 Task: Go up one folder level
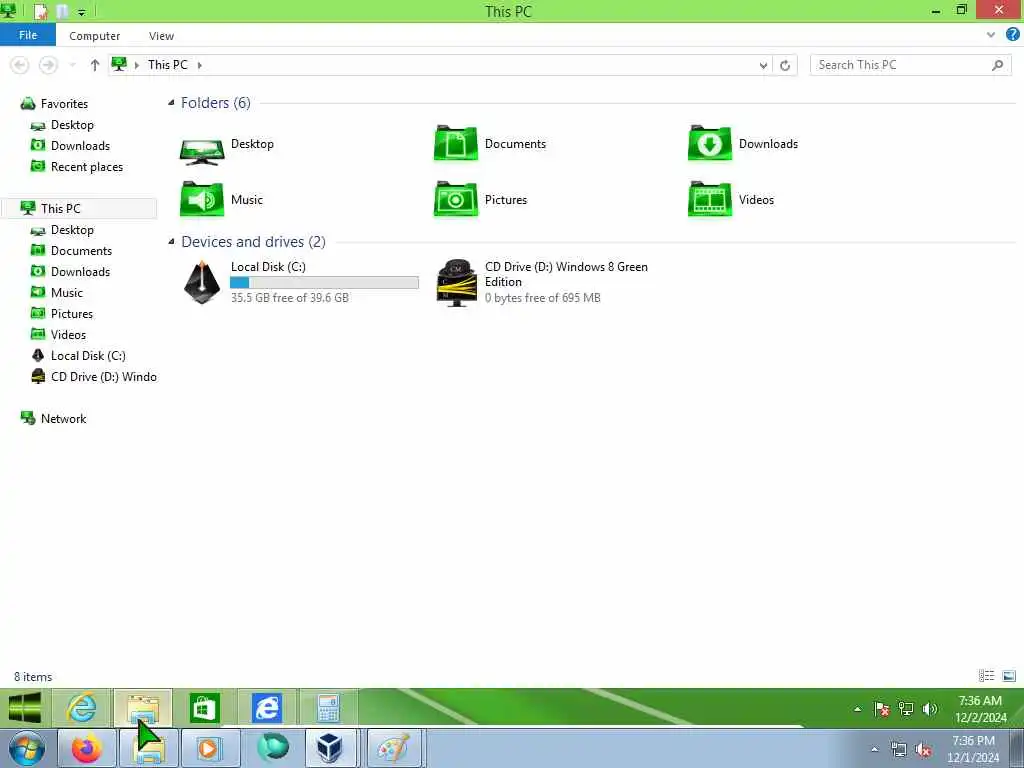[95, 65]
